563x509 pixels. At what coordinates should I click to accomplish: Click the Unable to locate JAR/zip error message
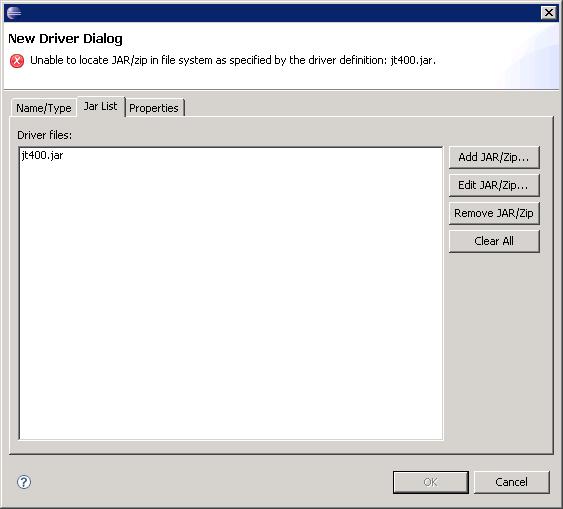click(233, 60)
